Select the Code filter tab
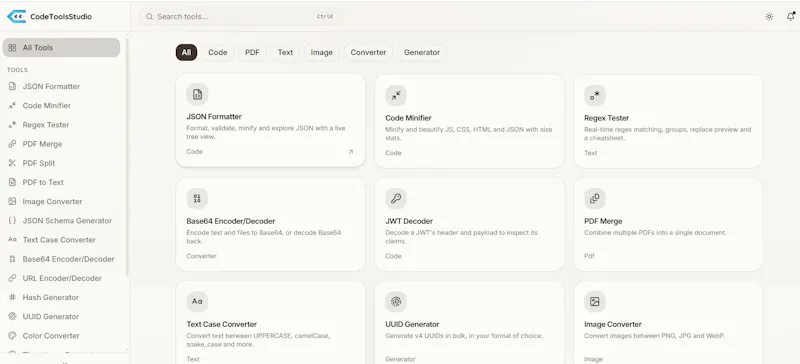 click(x=218, y=52)
